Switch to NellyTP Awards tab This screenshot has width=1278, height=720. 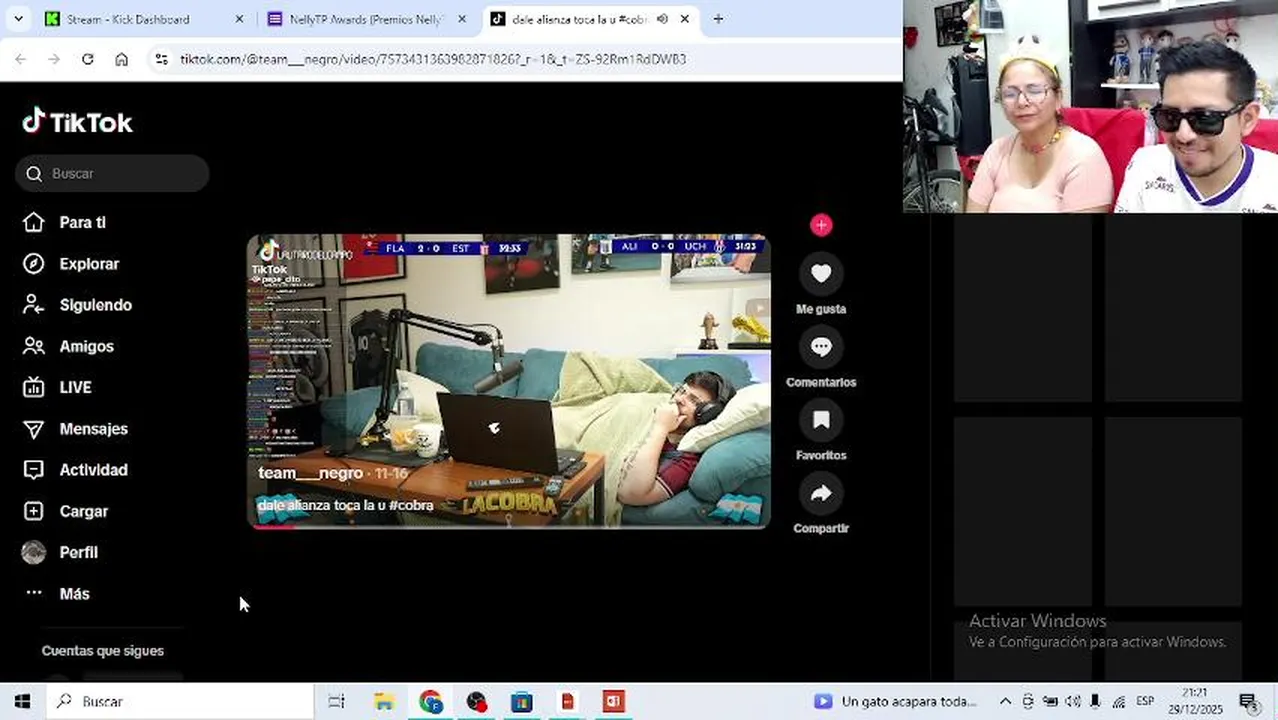coord(364,19)
